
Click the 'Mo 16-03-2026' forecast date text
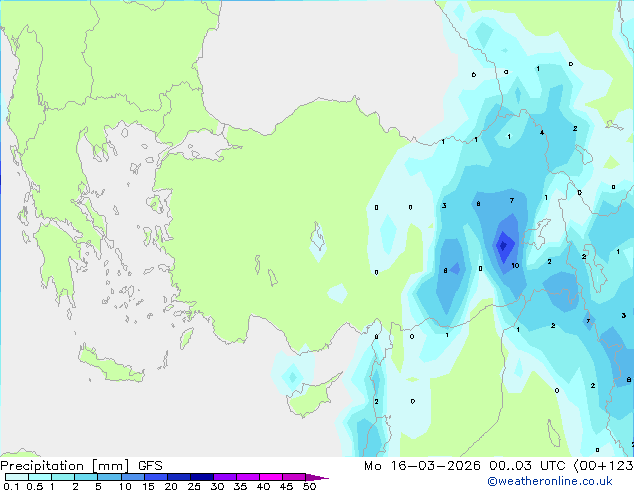coord(422,466)
